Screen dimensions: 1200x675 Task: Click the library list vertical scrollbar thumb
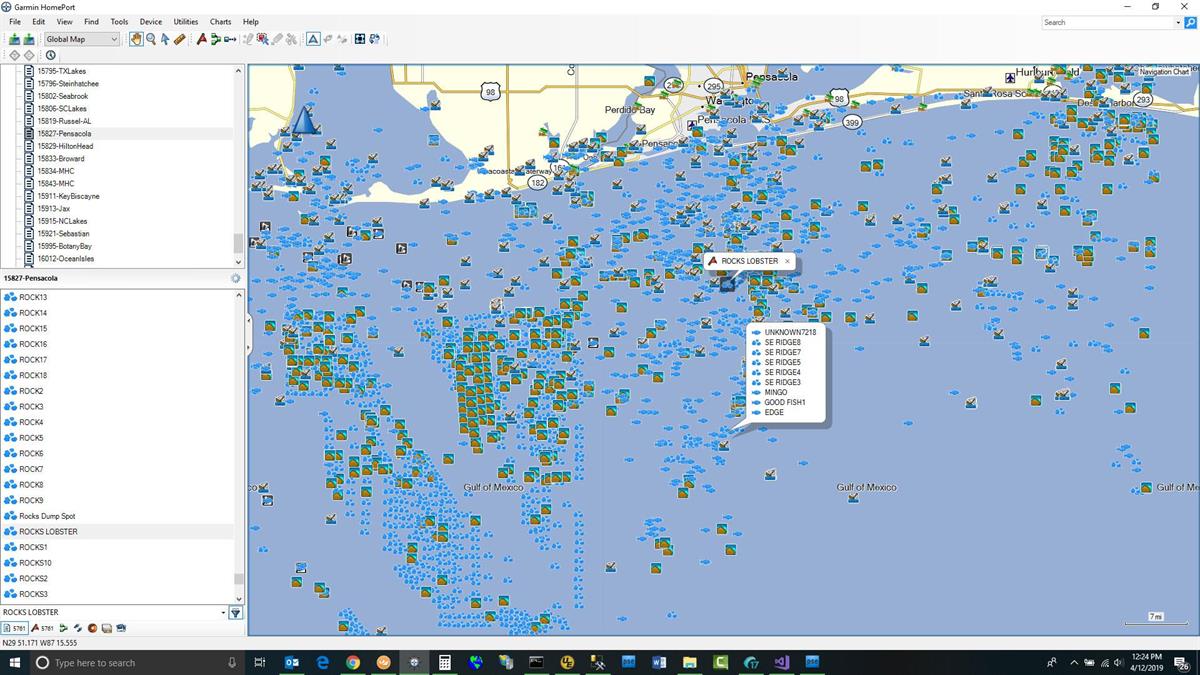pyautogui.click(x=238, y=243)
